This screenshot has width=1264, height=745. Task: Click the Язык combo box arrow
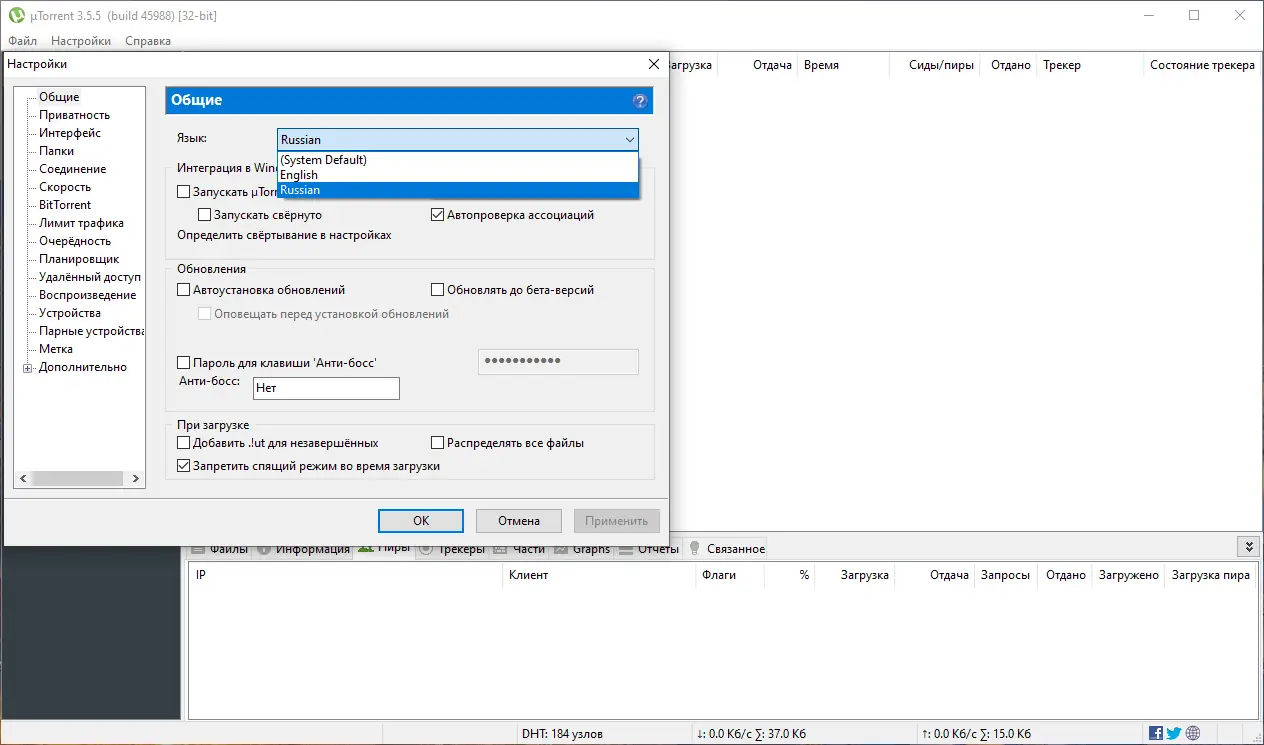[629, 140]
